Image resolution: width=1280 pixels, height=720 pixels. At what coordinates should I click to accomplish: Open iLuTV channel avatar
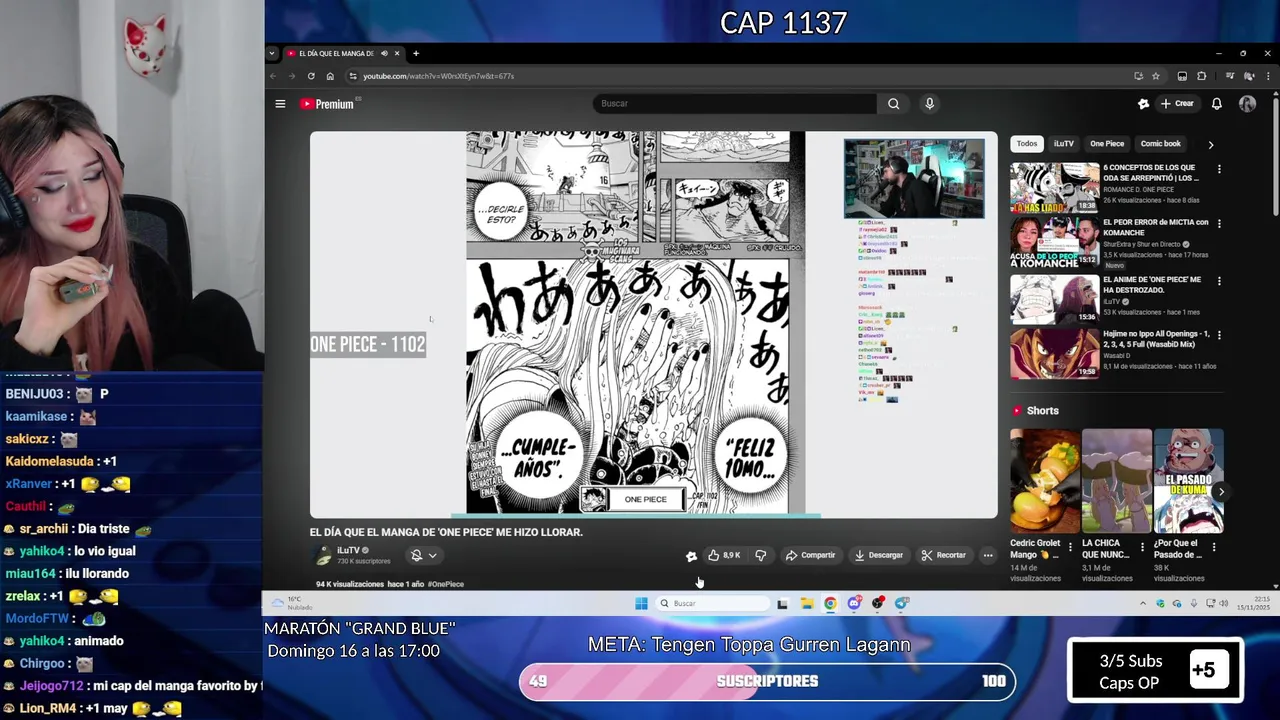(x=322, y=556)
